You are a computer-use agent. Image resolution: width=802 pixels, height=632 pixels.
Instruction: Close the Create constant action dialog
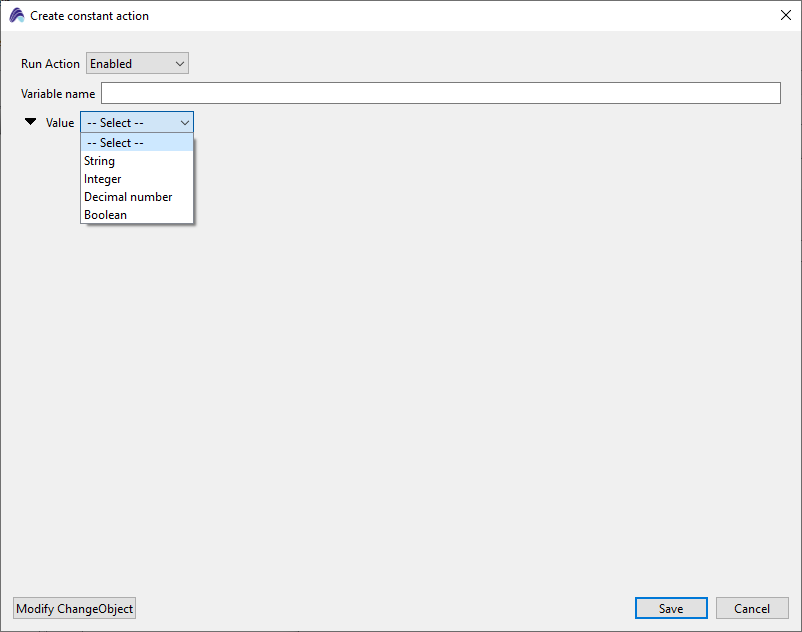click(x=785, y=16)
